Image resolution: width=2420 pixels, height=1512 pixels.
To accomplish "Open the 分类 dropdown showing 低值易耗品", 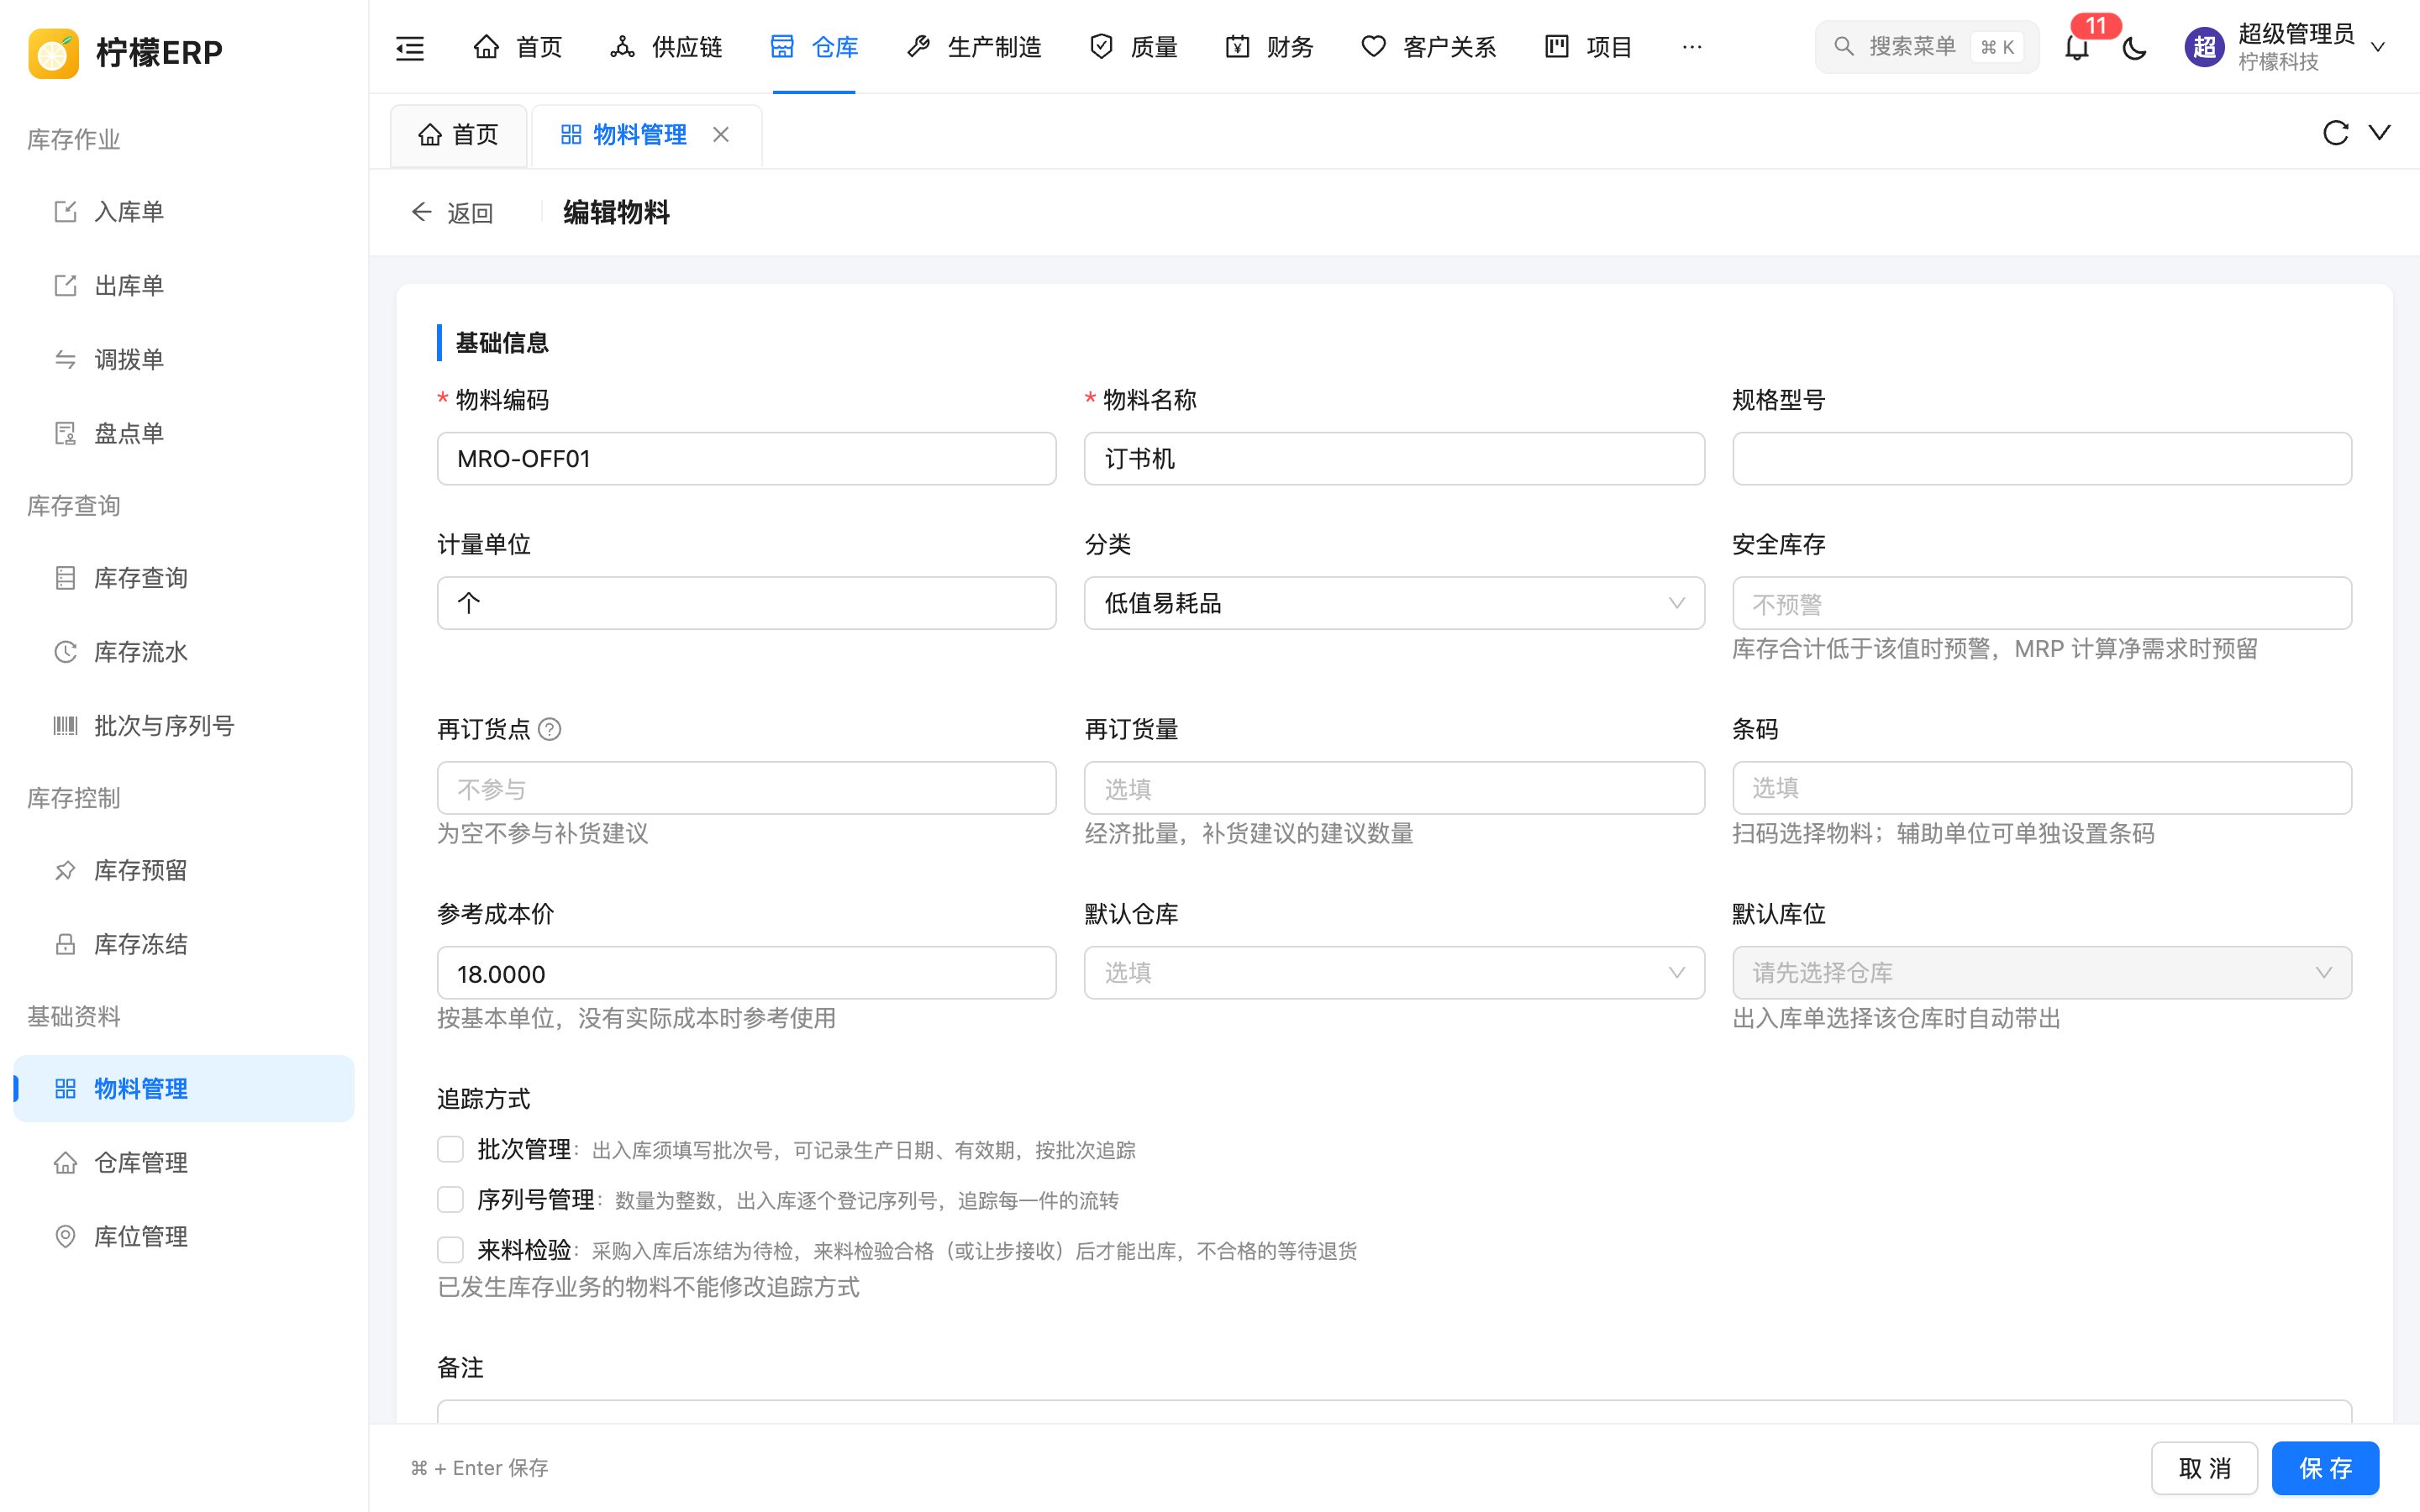I will point(1394,603).
